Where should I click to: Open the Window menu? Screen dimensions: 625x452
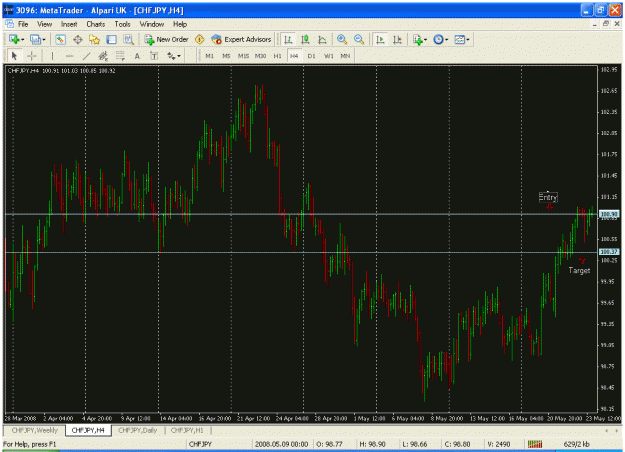[x=151, y=24]
